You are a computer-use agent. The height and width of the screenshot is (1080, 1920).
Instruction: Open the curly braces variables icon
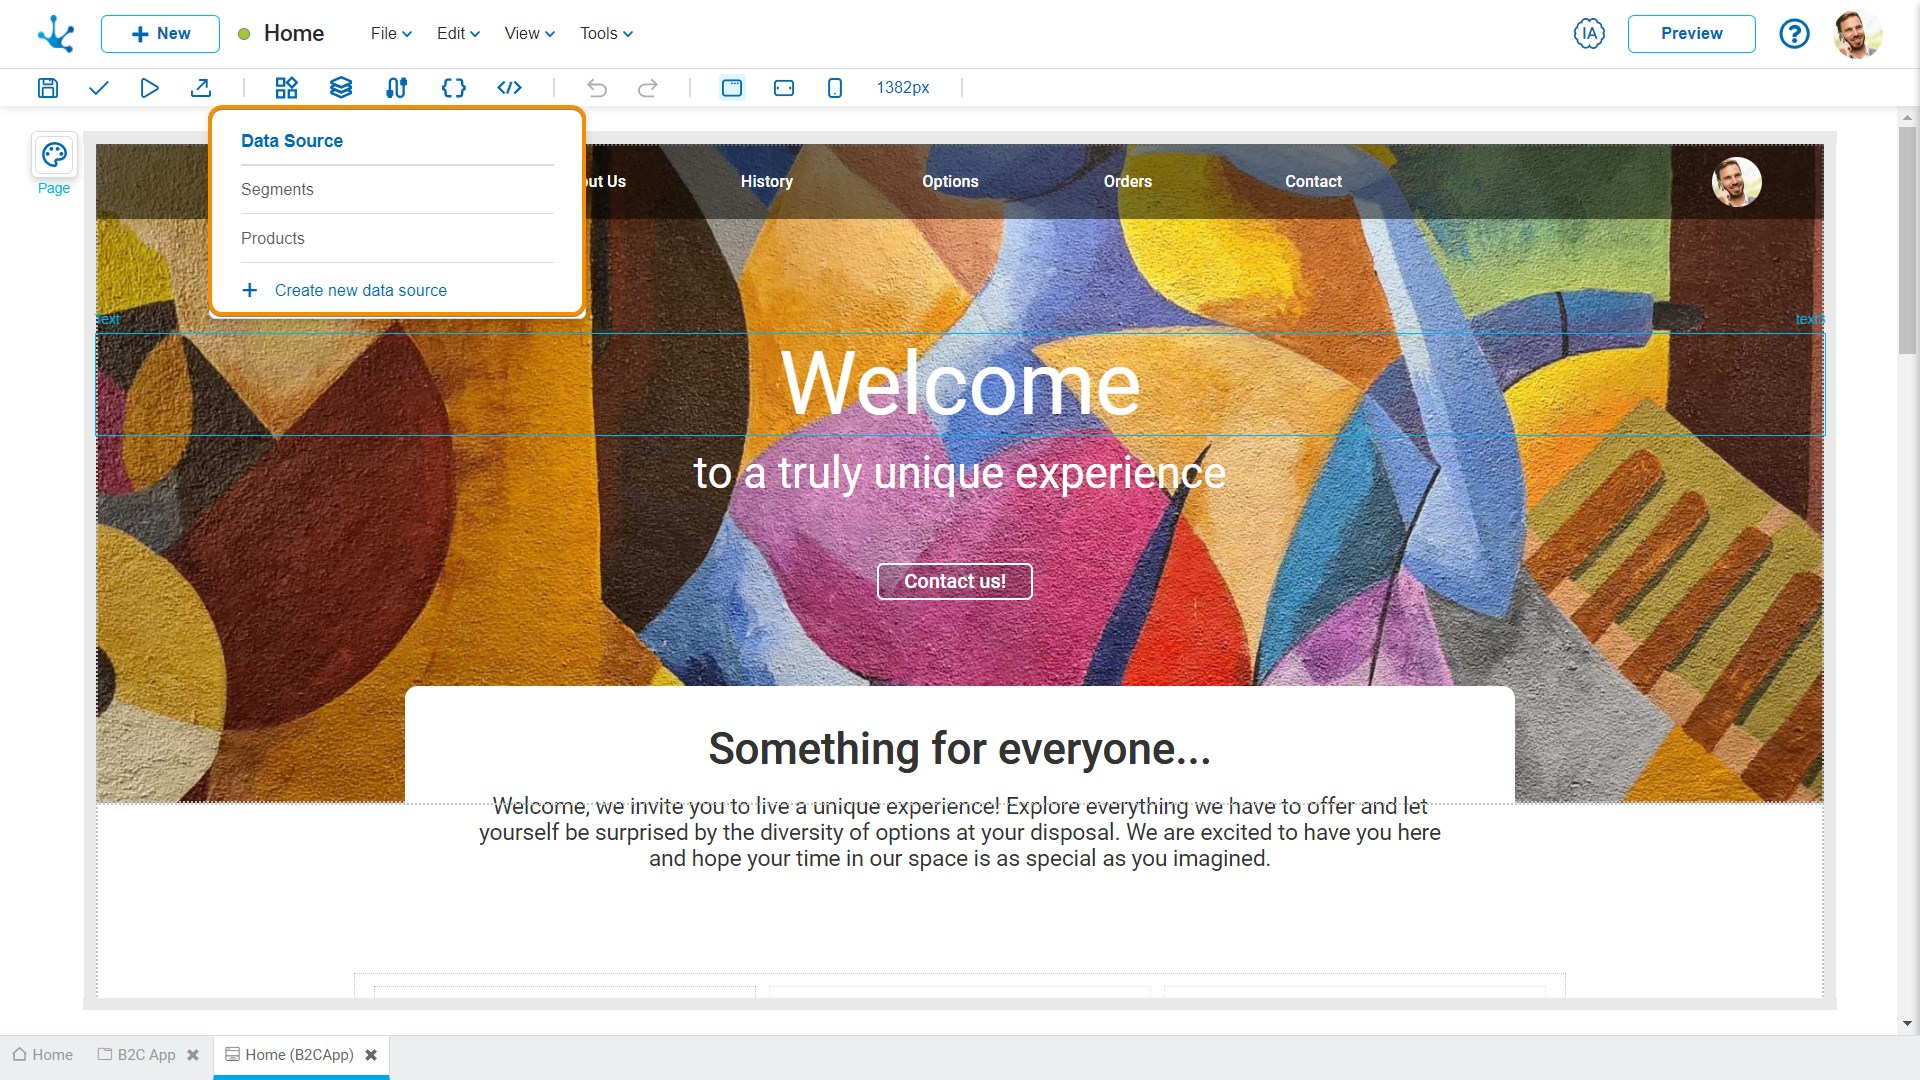tap(453, 88)
